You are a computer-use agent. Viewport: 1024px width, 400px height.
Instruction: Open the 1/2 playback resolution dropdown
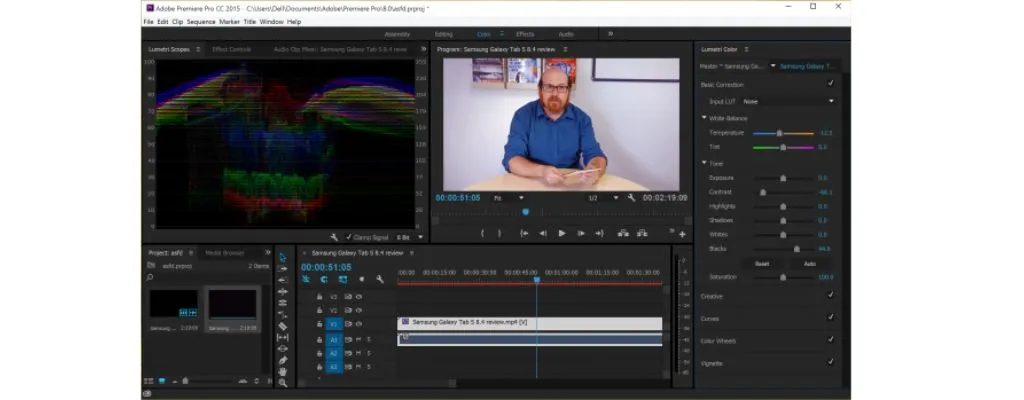(602, 197)
